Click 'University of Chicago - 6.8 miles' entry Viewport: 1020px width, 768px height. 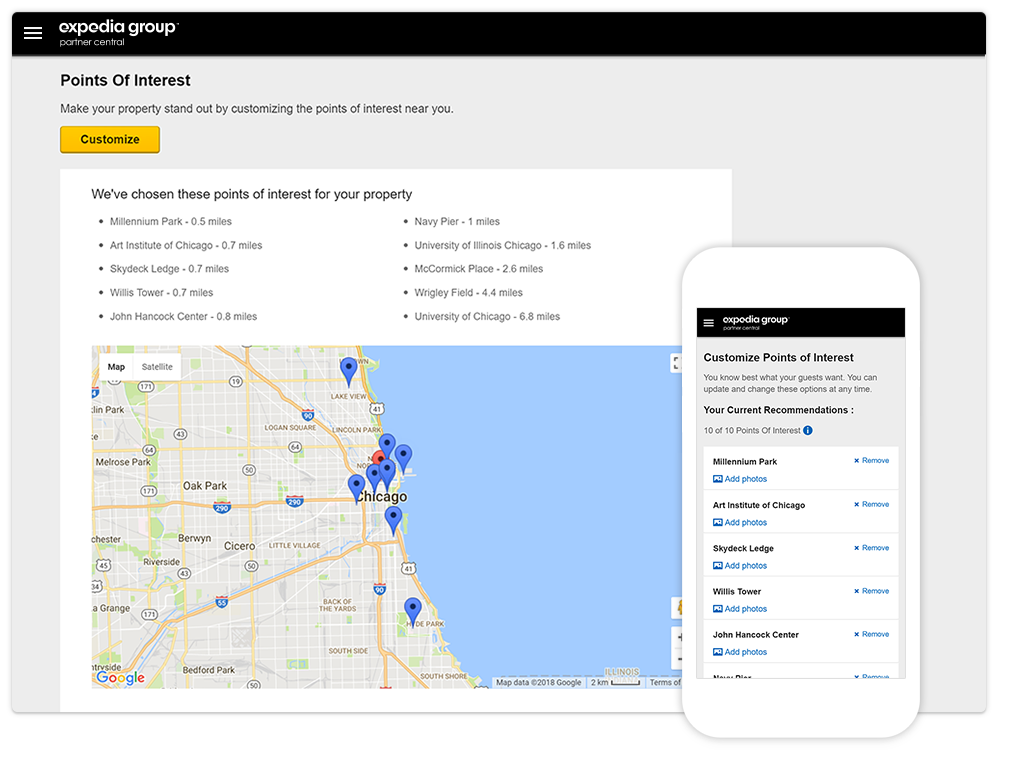[x=487, y=316]
